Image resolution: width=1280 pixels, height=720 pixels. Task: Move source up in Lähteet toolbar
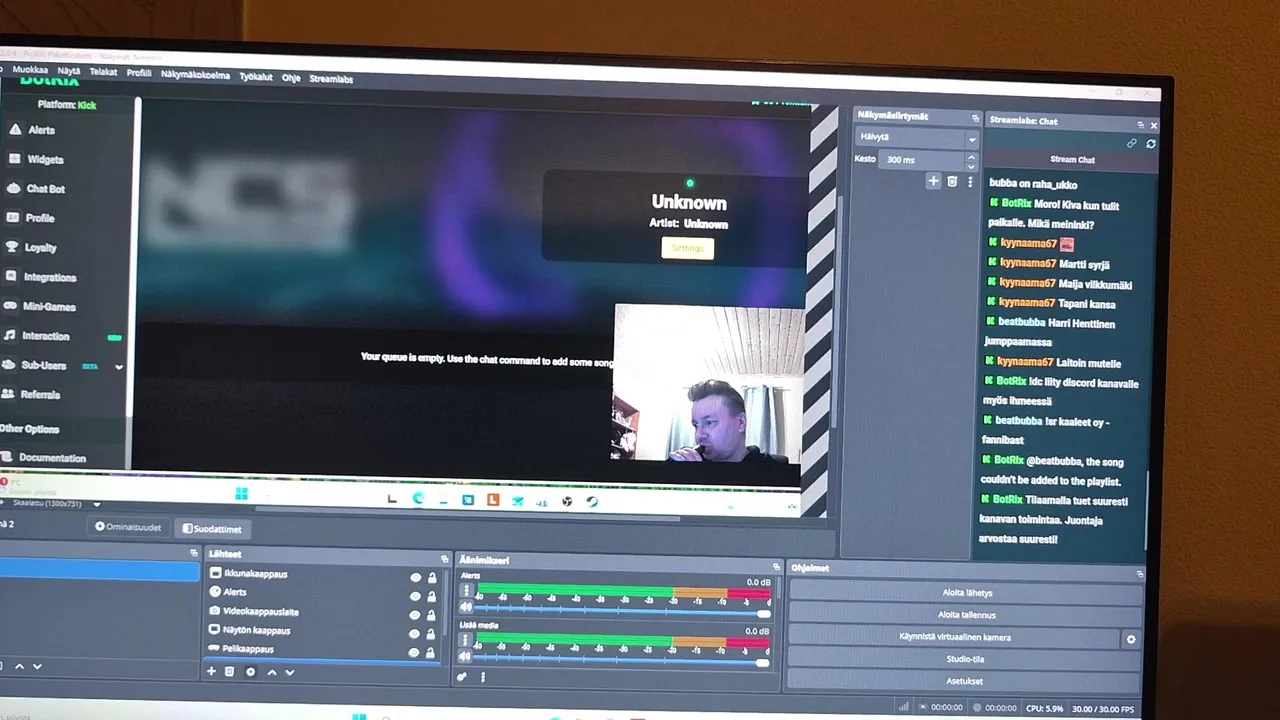tap(271, 672)
